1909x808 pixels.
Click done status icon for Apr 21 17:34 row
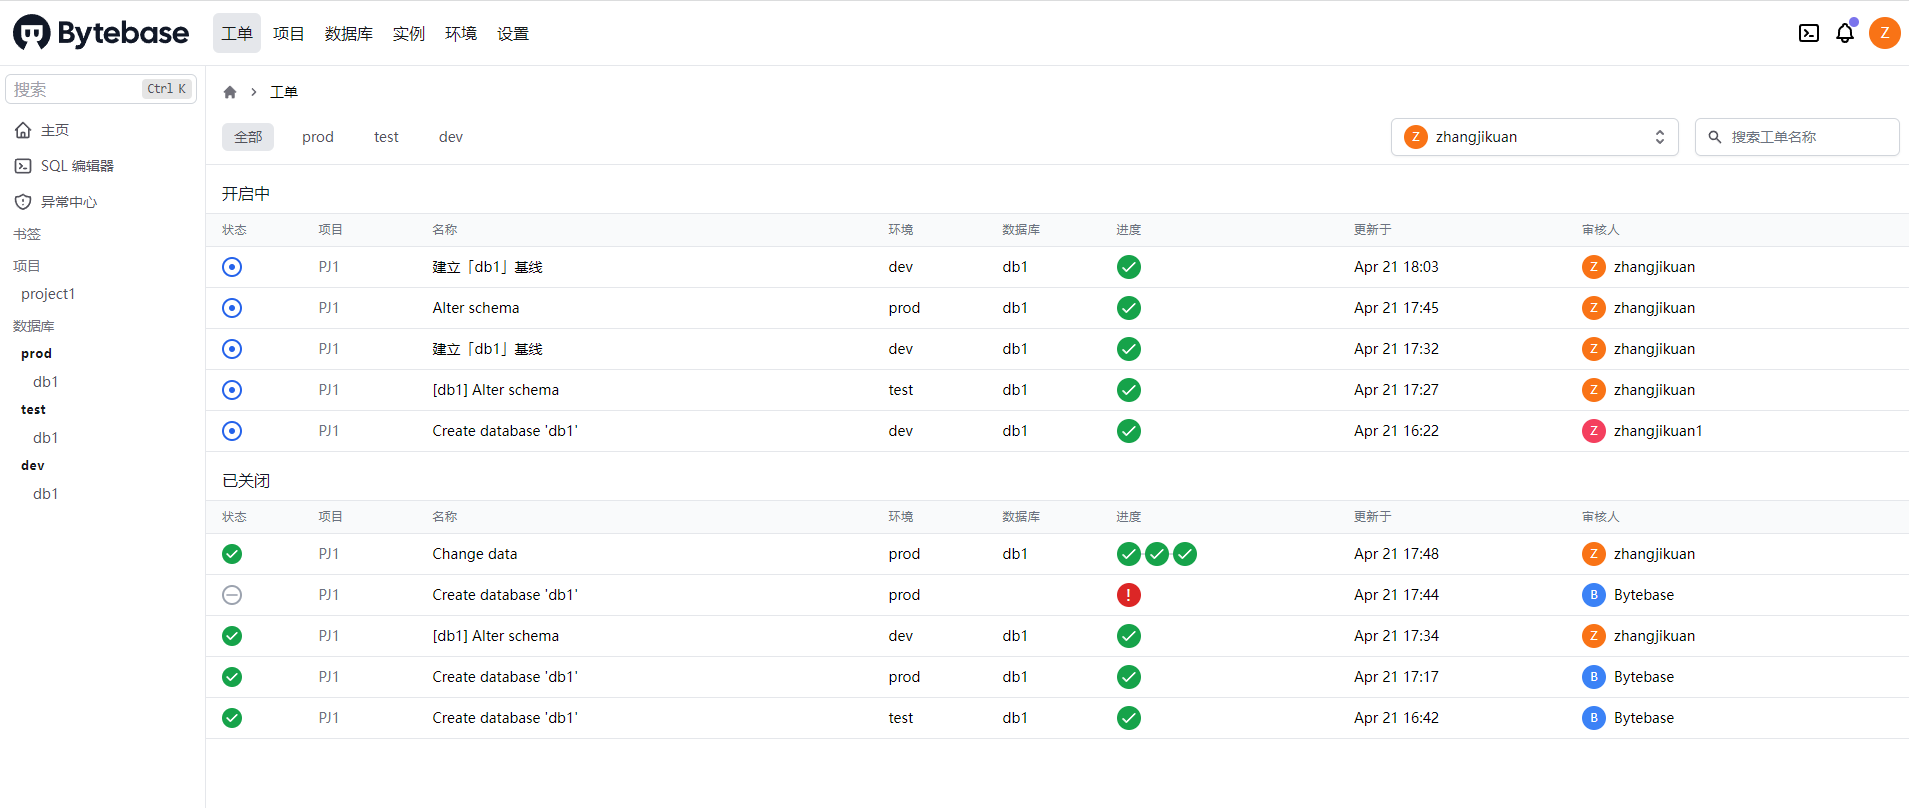[232, 636]
